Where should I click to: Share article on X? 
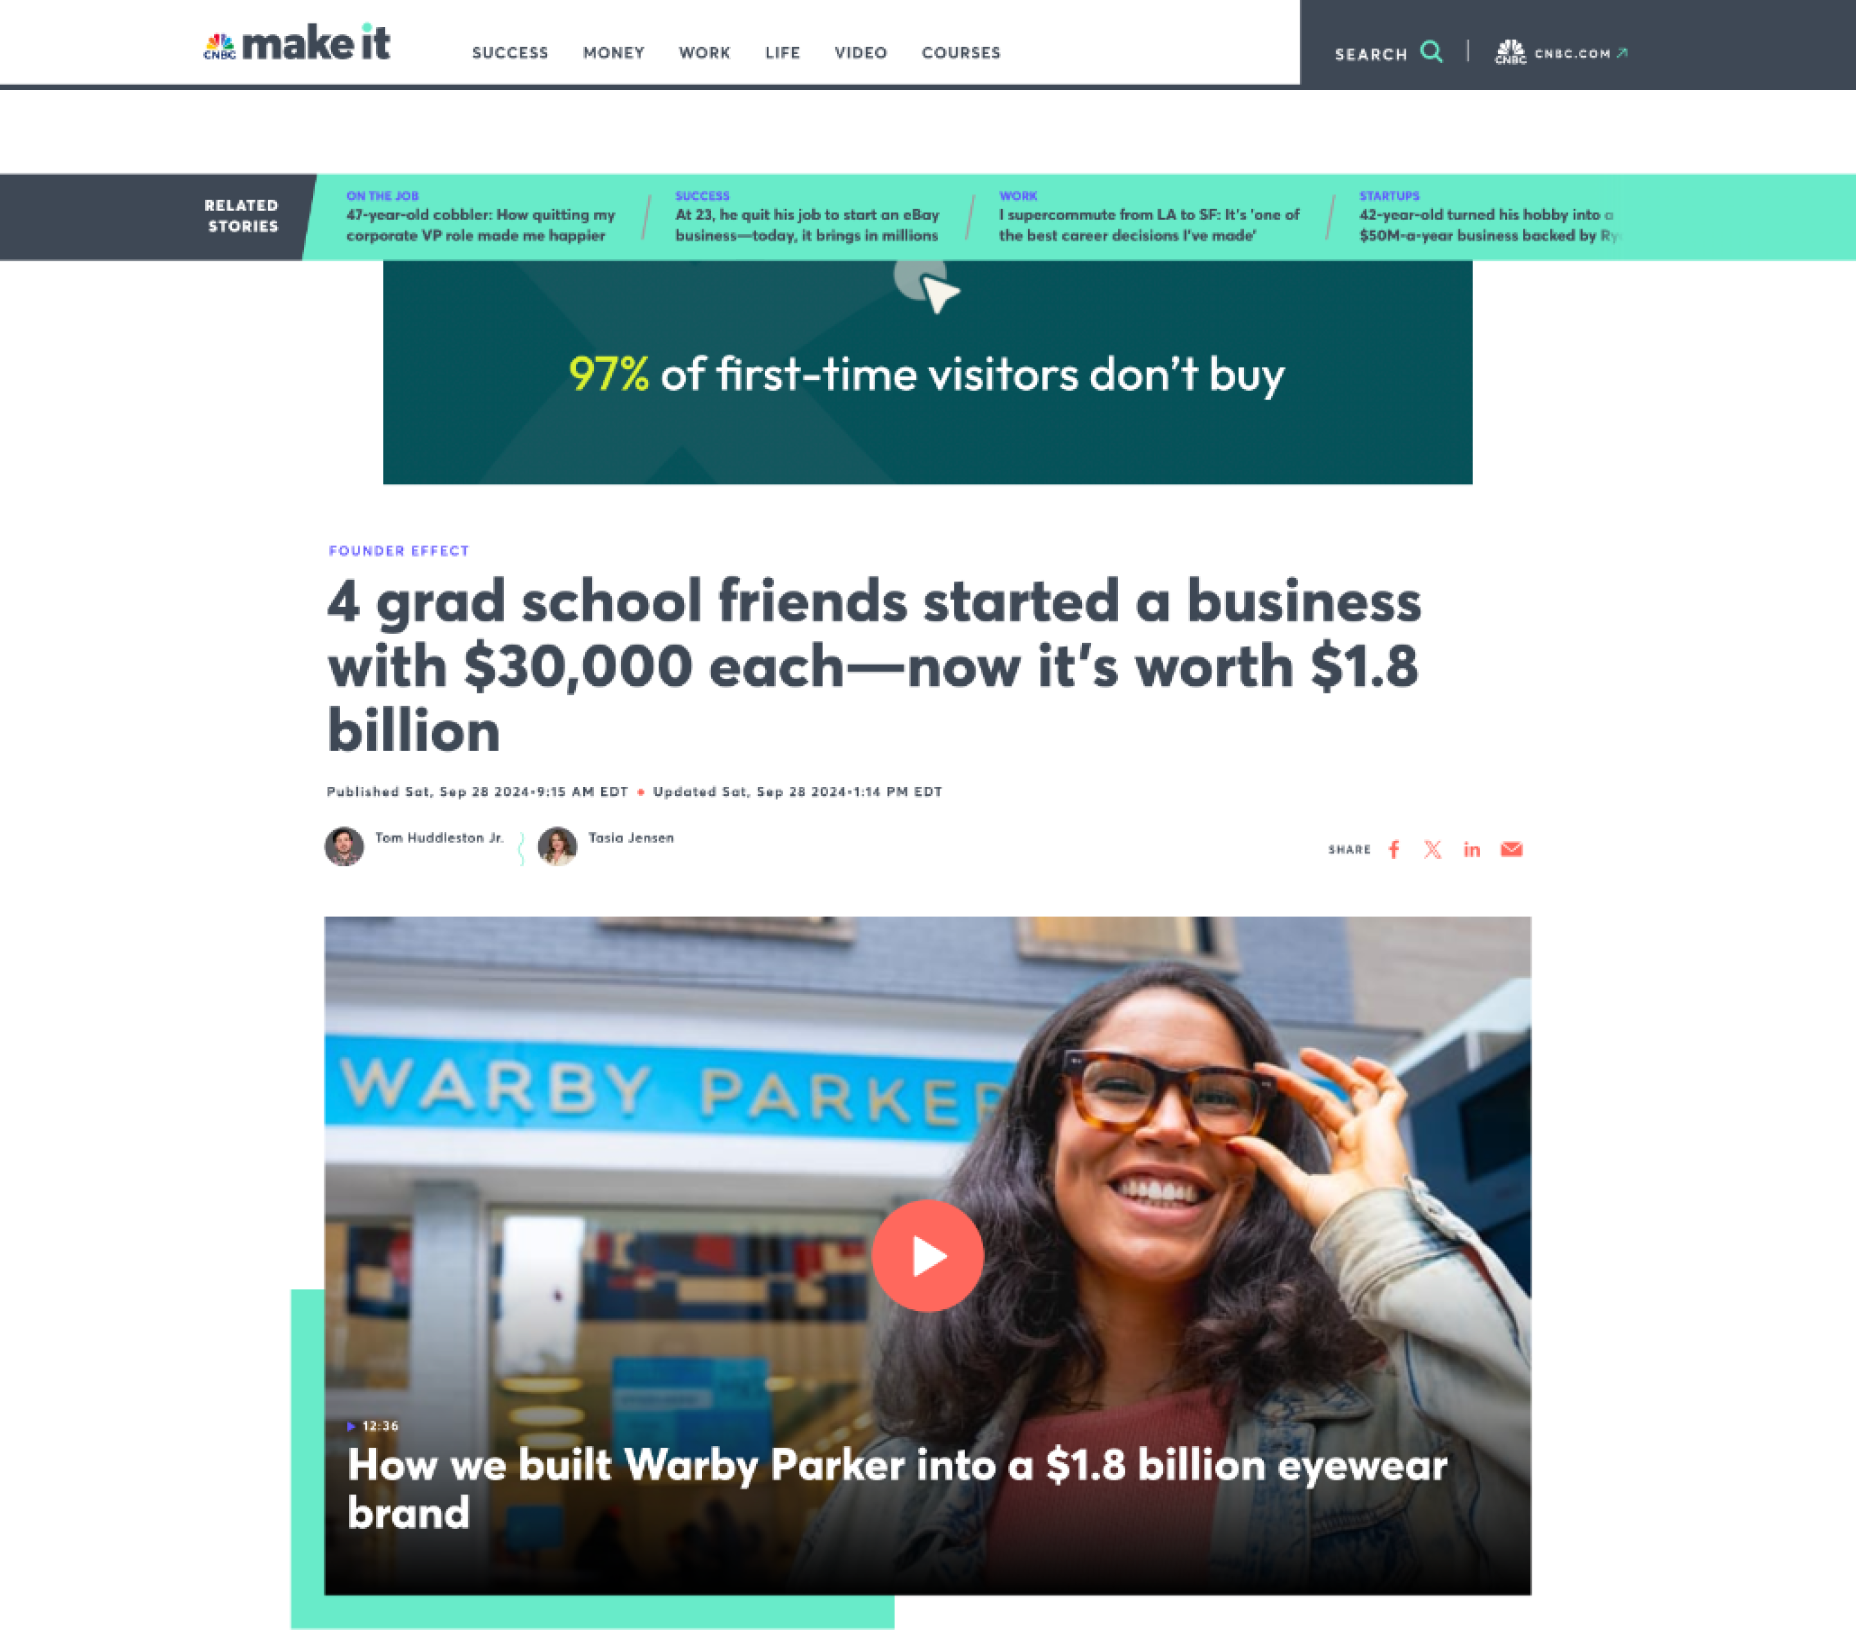[x=1433, y=849]
